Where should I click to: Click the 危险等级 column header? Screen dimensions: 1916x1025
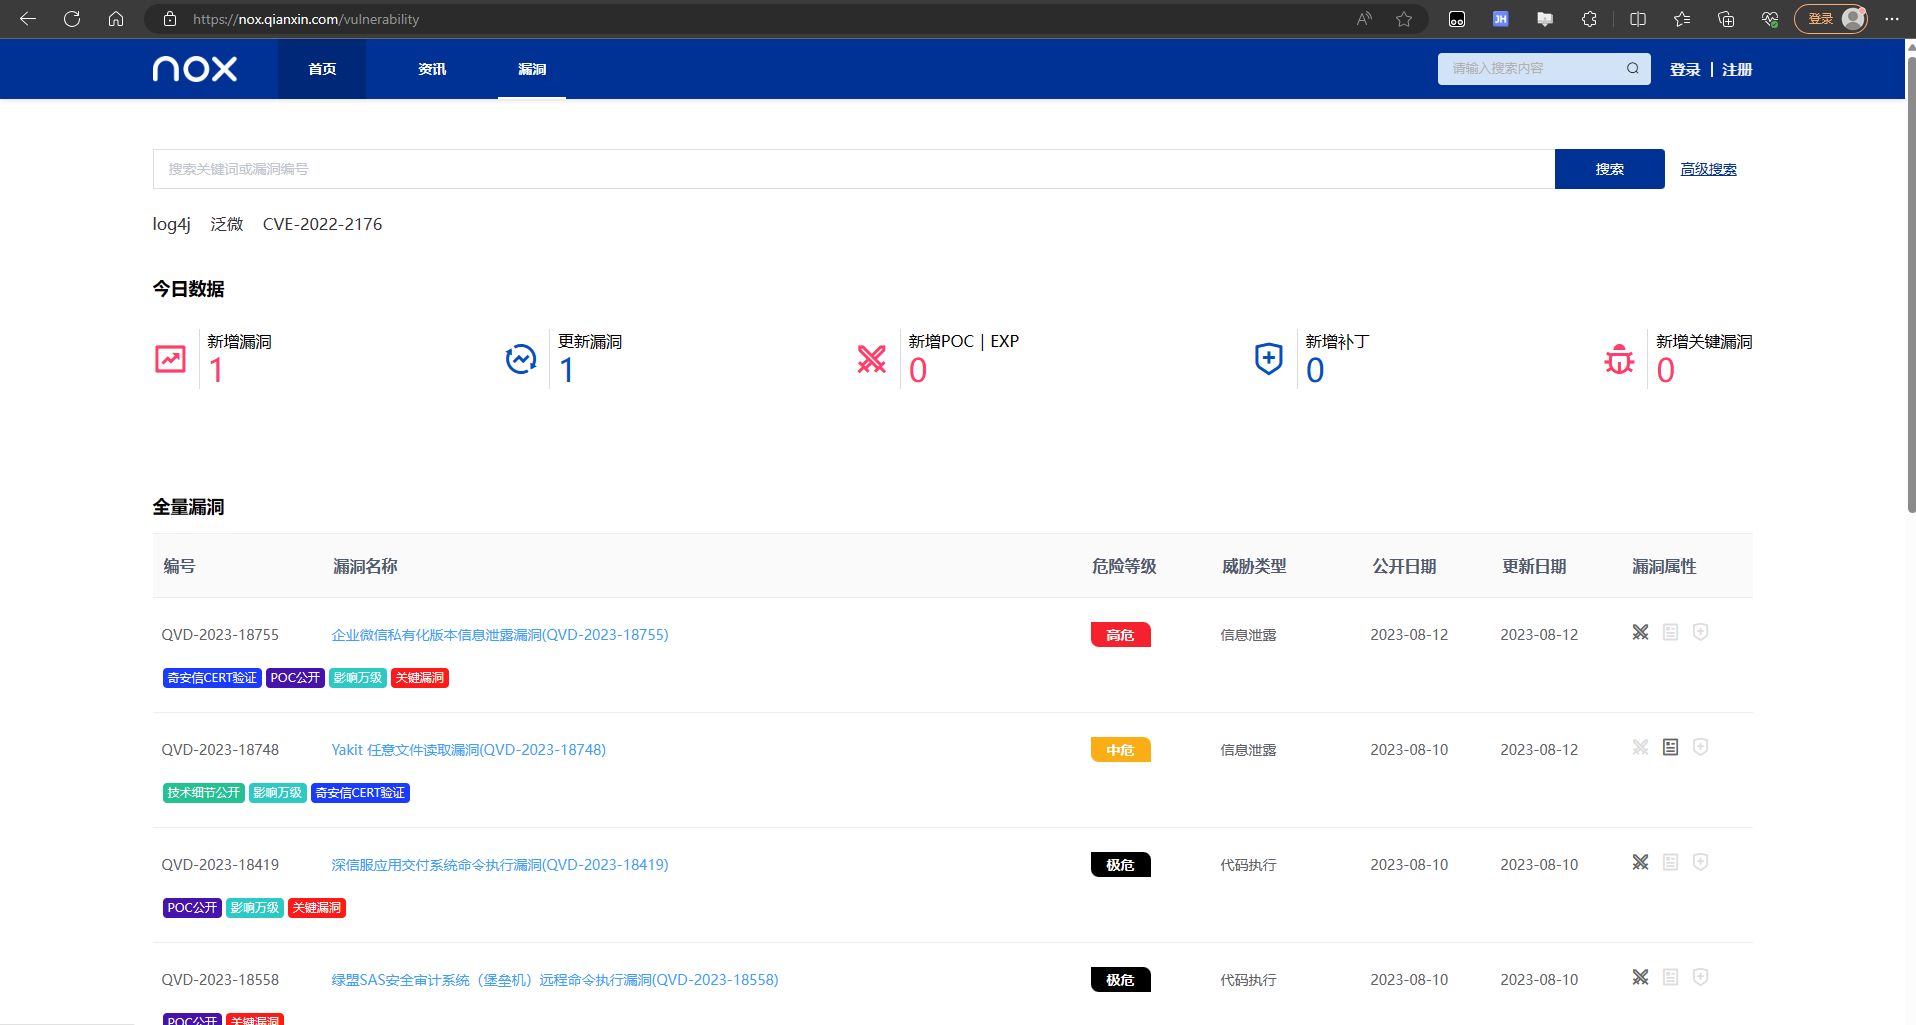[x=1124, y=566]
